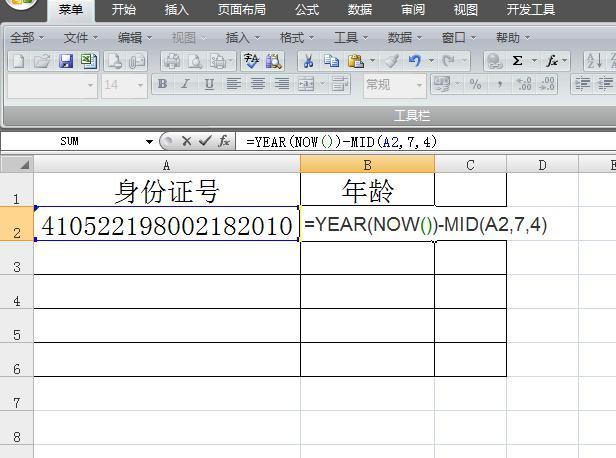Click the Increase Decimal icon
The height and width of the screenshot is (458, 616).
[524, 84]
